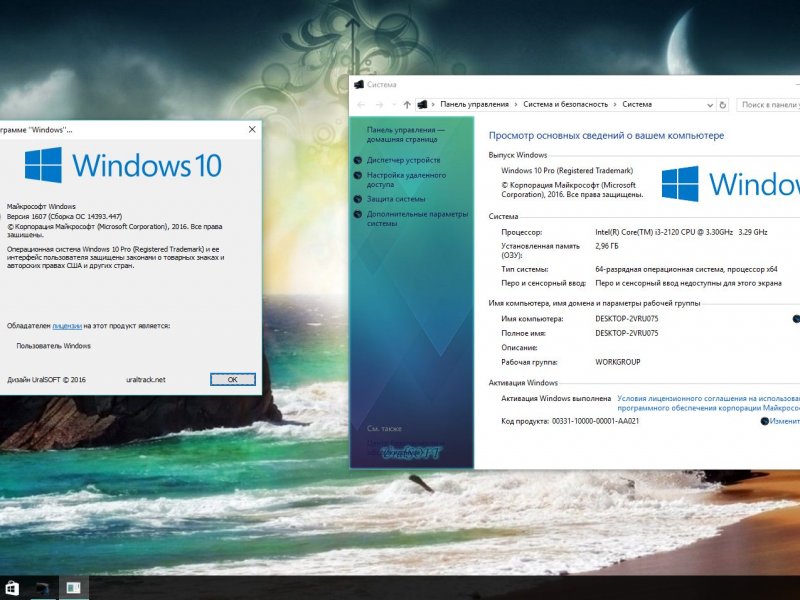Click Пользователь Windows in About dialog

(x=54, y=346)
